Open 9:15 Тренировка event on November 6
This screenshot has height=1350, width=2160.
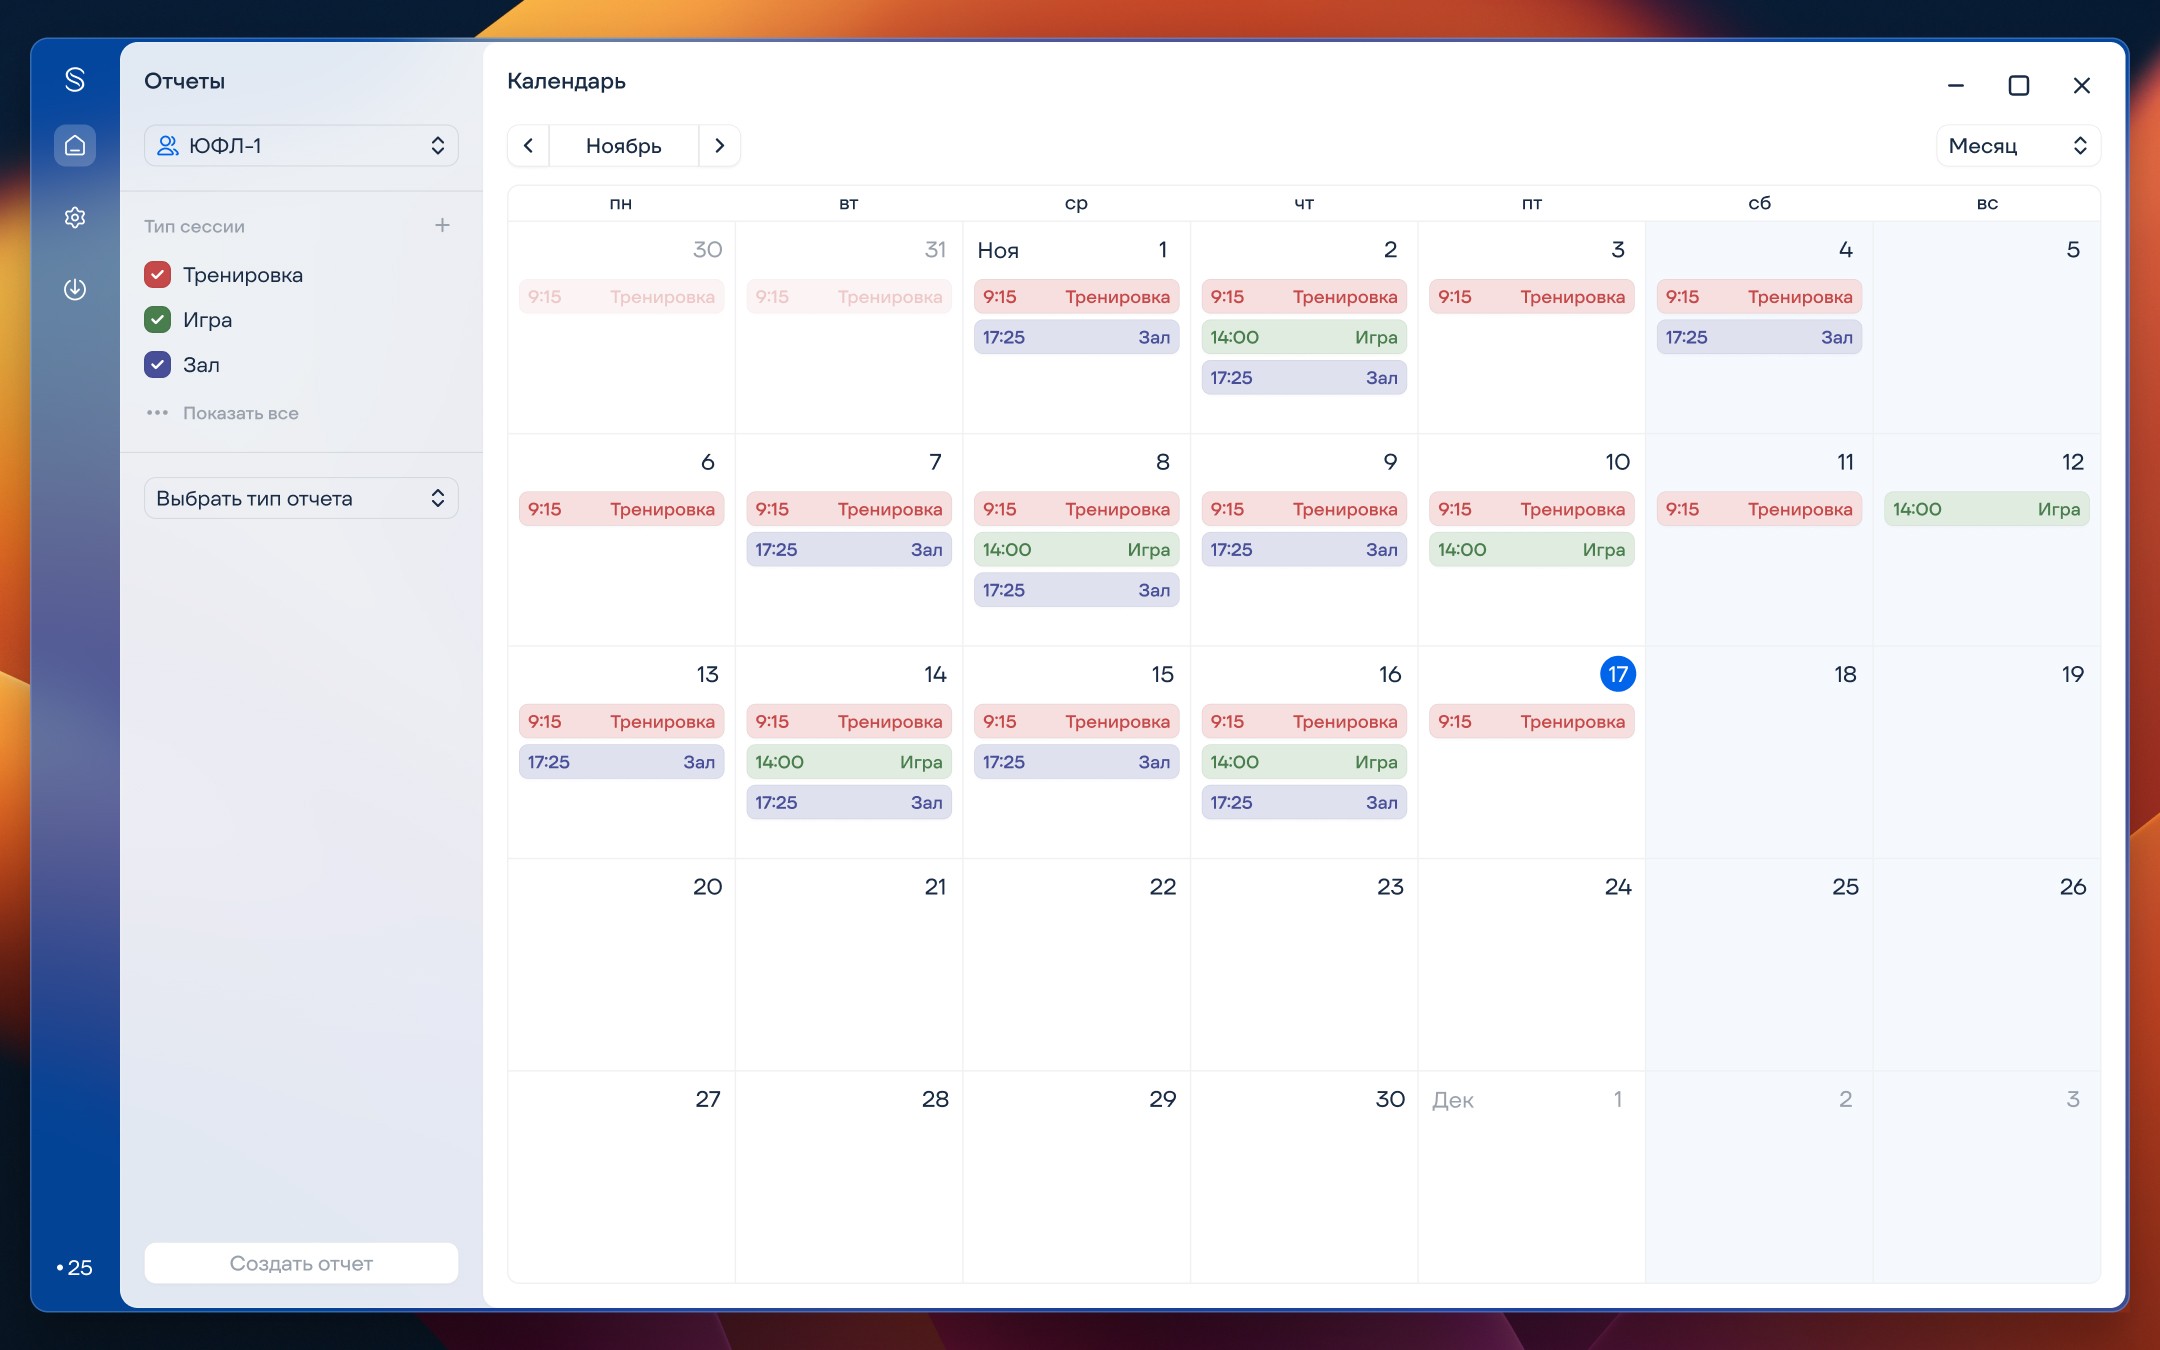pyautogui.click(x=621, y=509)
